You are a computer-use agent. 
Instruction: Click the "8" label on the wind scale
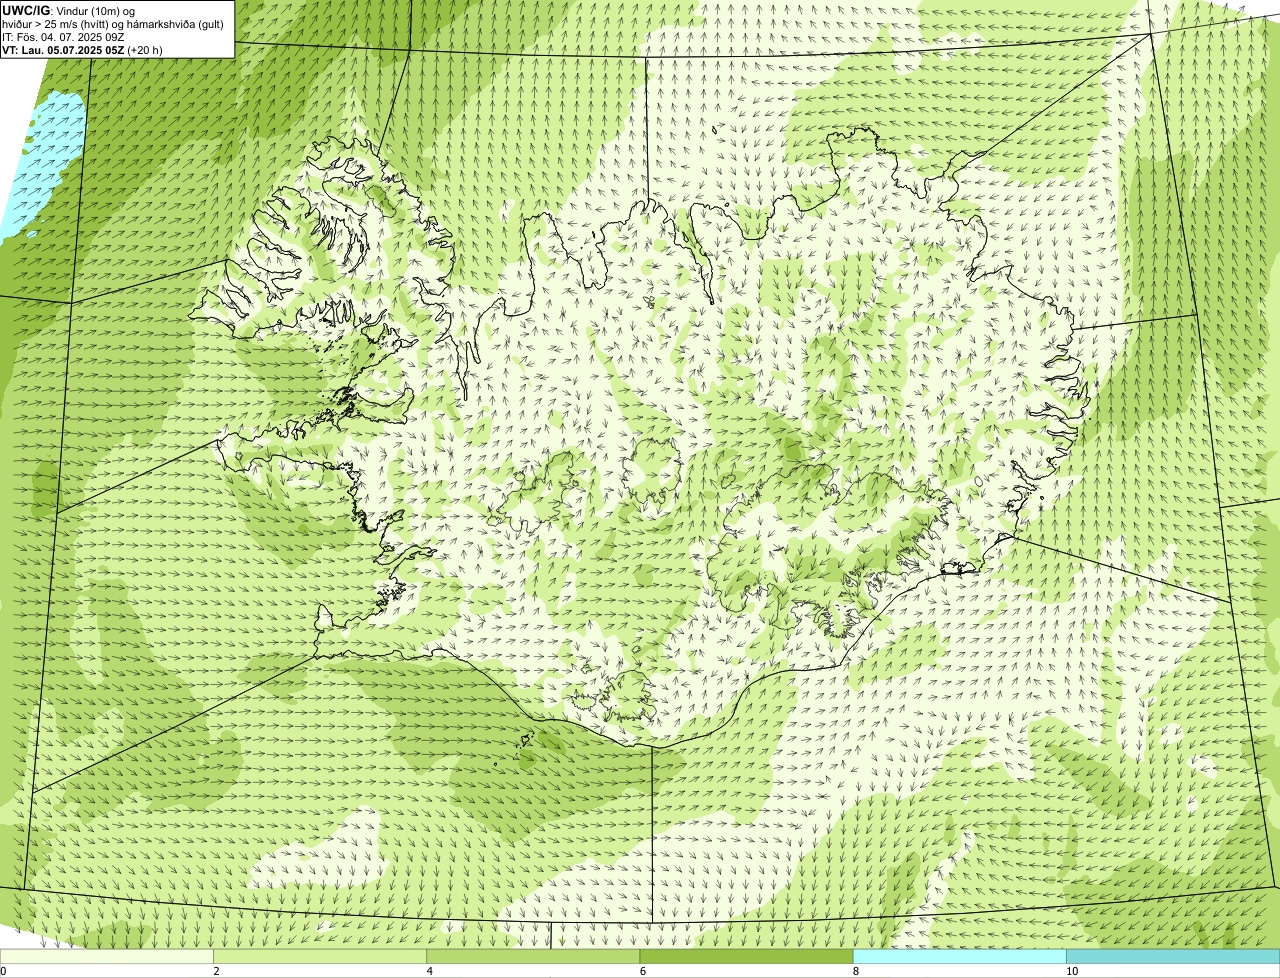coord(855,971)
